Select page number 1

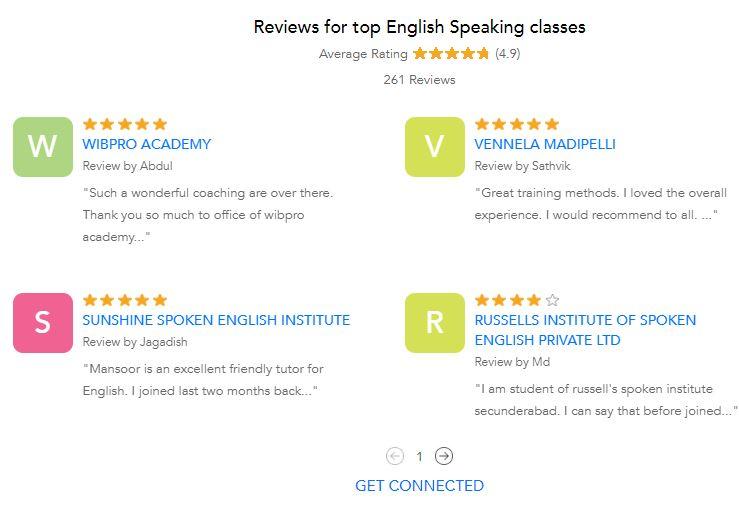point(419,456)
